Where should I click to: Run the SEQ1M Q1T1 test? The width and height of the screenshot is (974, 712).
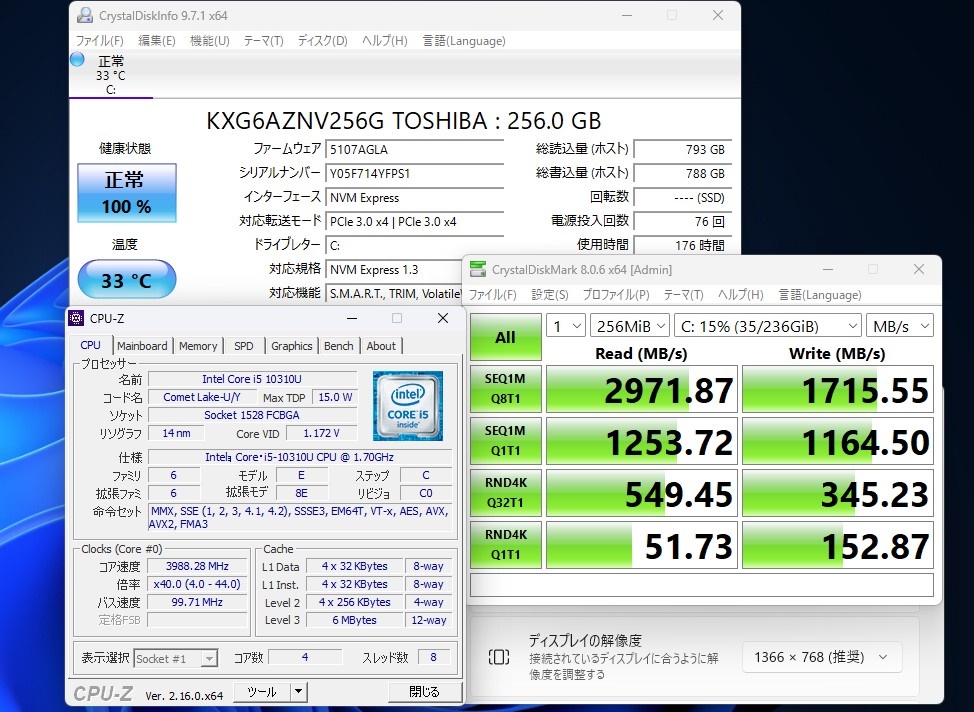(x=506, y=441)
